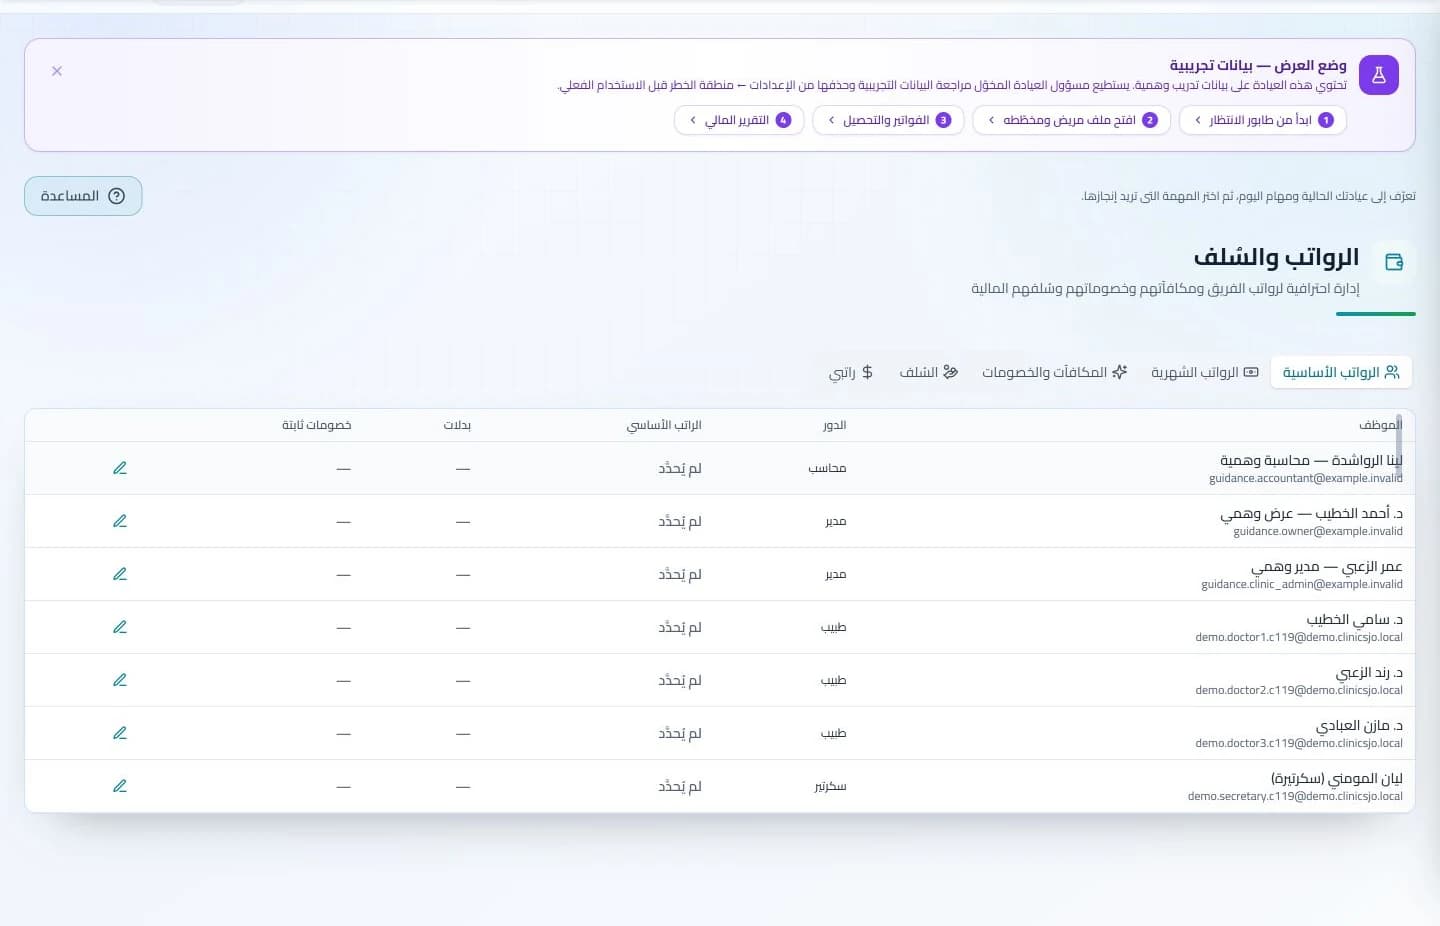Select employee name د. سامي الخطيب

point(1354,619)
